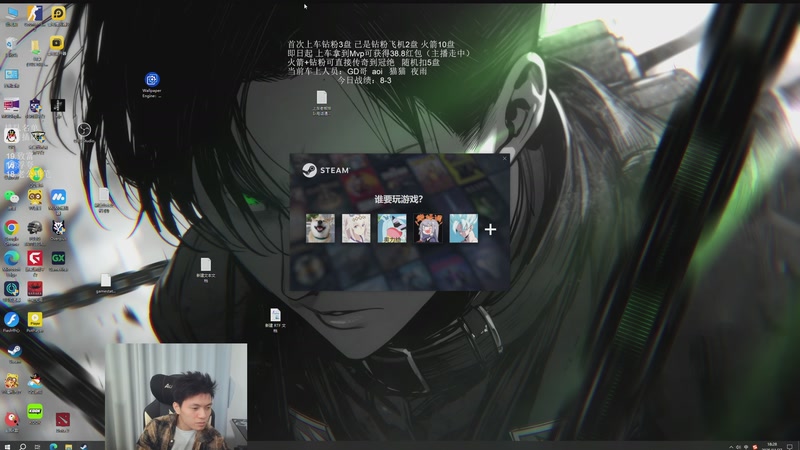Open File Explorer from the taskbar
800x450 pixels.
(x=68, y=446)
